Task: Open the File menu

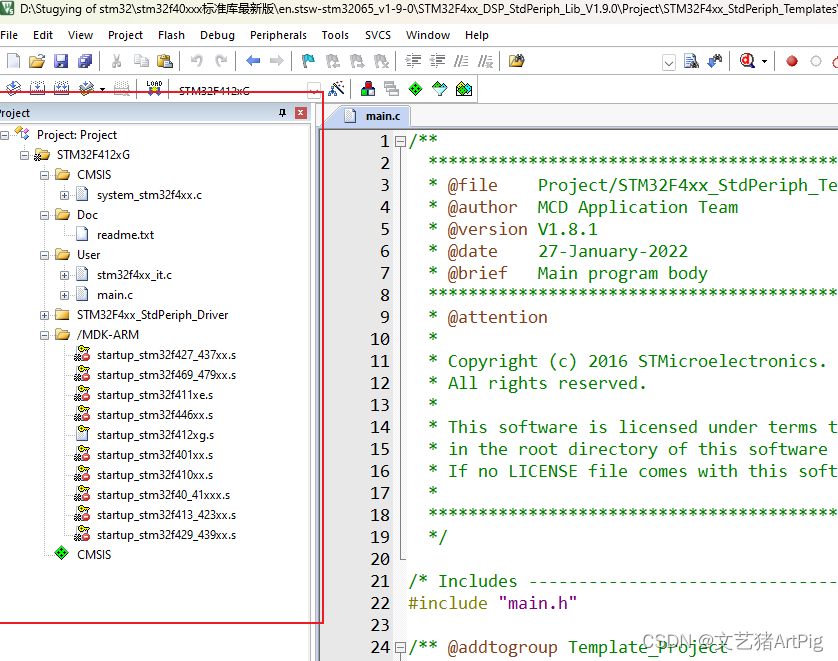Action: pos(9,35)
